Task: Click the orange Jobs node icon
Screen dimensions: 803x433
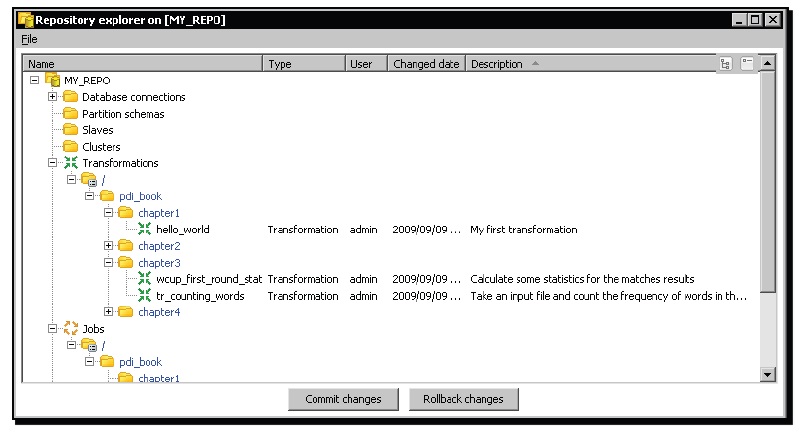Action: [71, 329]
